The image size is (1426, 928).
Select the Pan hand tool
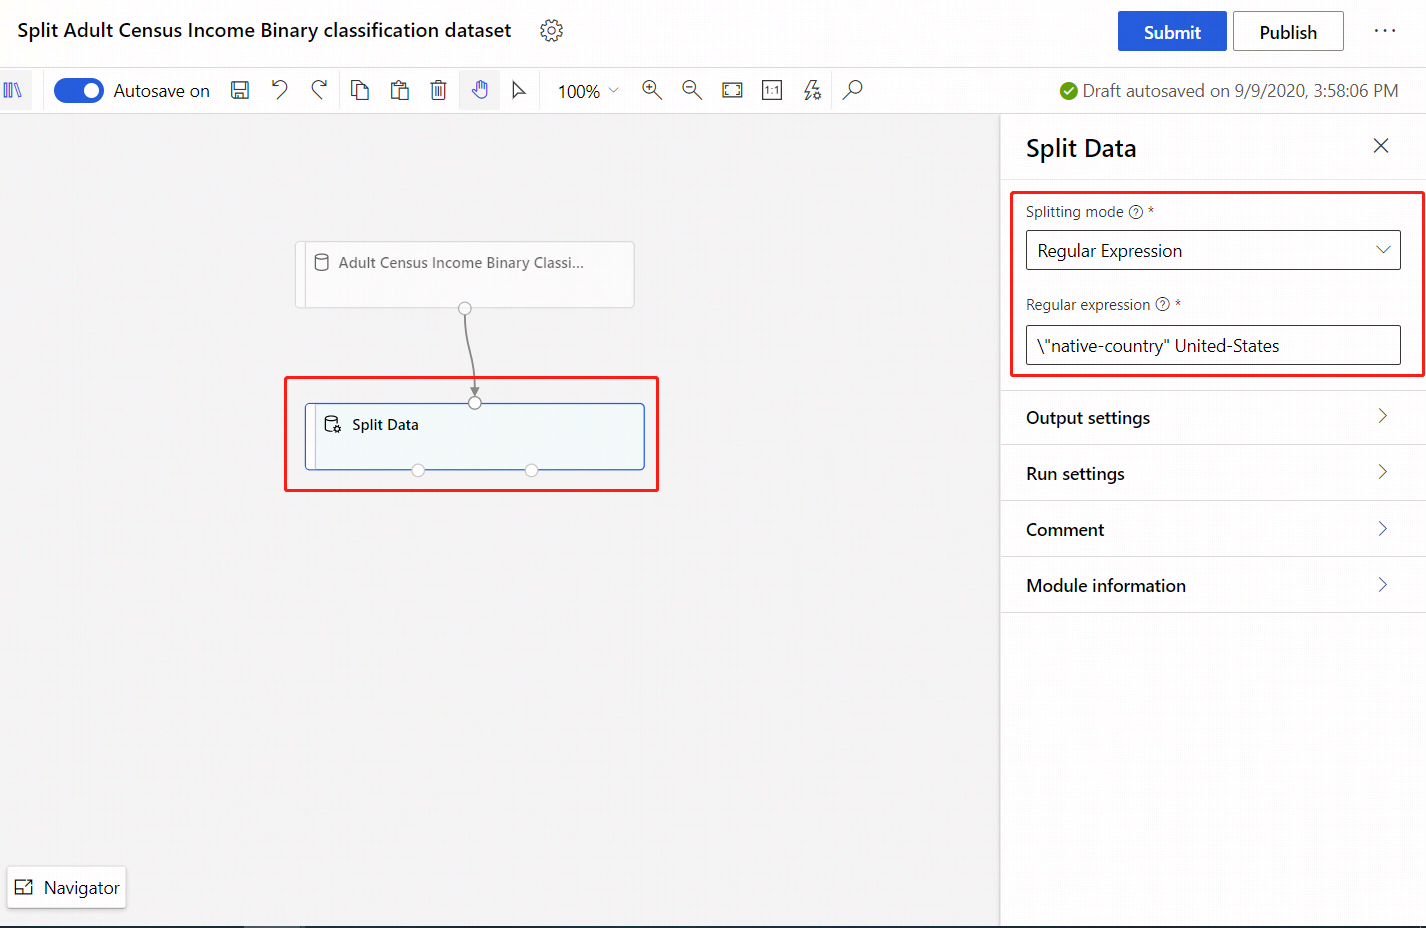(480, 91)
